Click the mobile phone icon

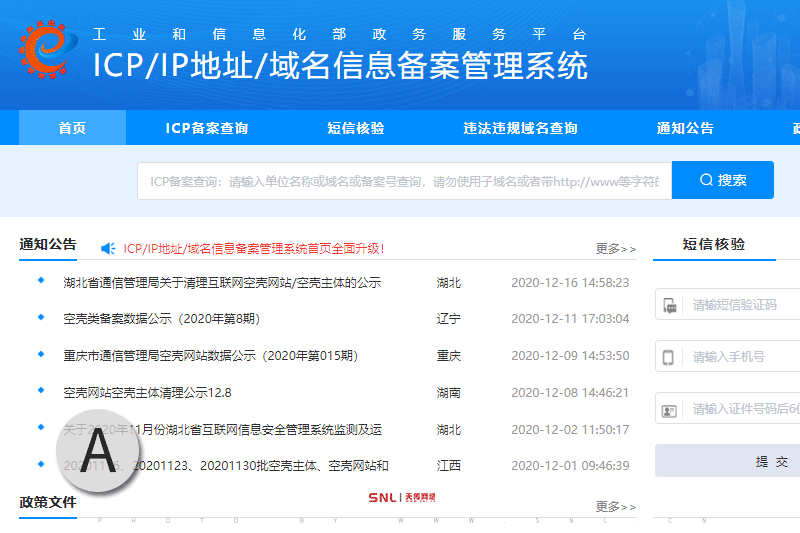(x=668, y=357)
